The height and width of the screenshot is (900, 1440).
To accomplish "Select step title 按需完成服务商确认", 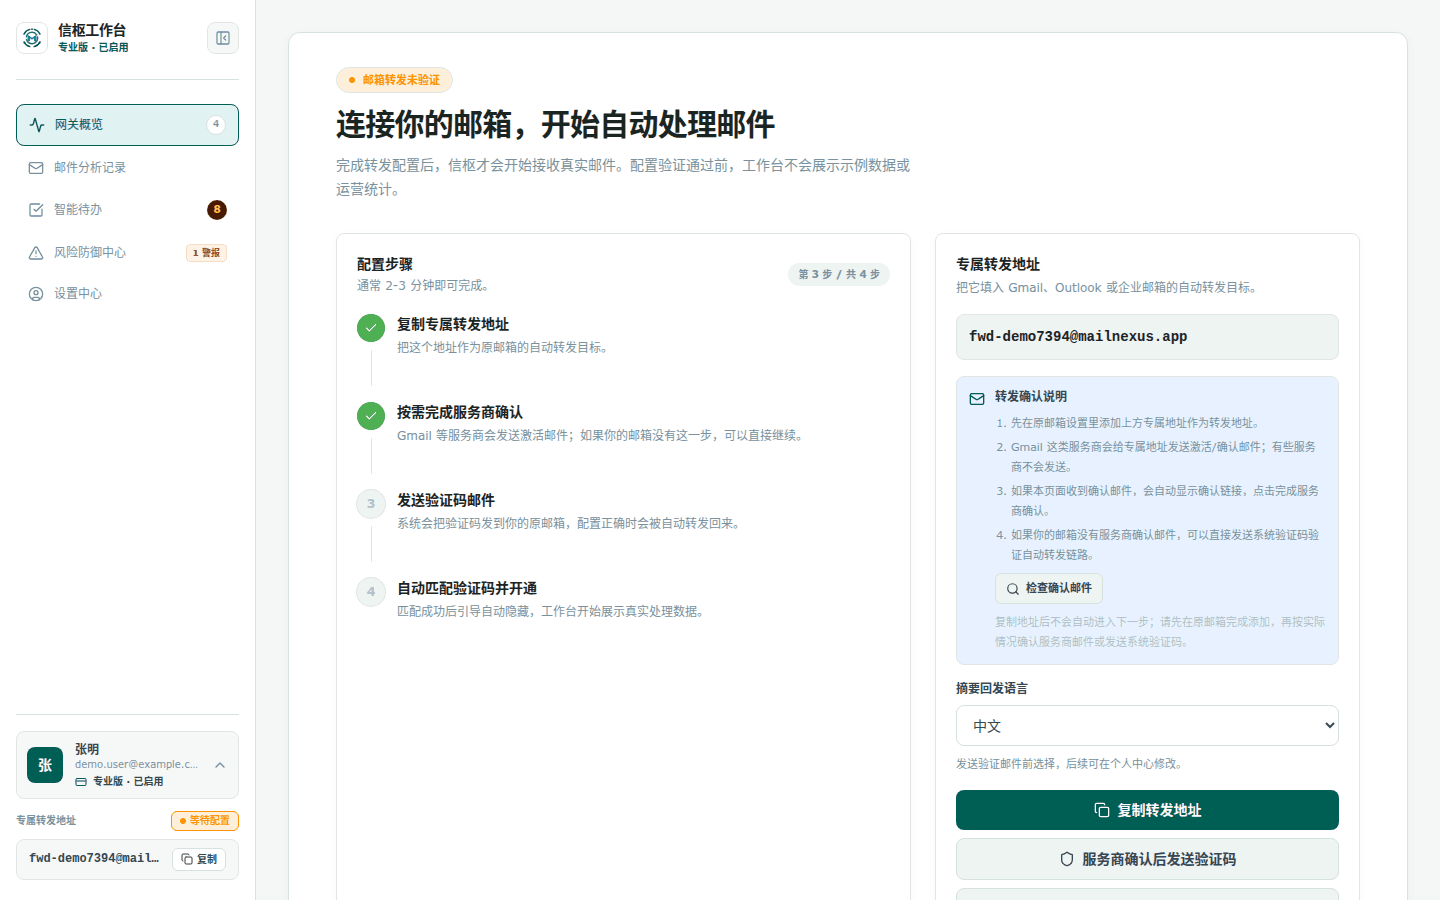I will pos(460,413).
